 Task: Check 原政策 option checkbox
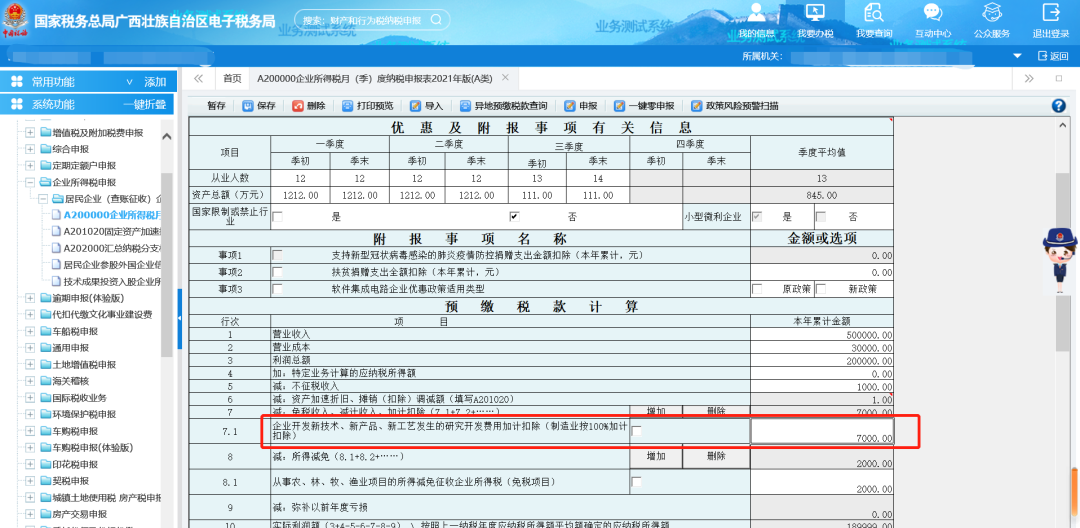pyautogui.click(x=757, y=289)
